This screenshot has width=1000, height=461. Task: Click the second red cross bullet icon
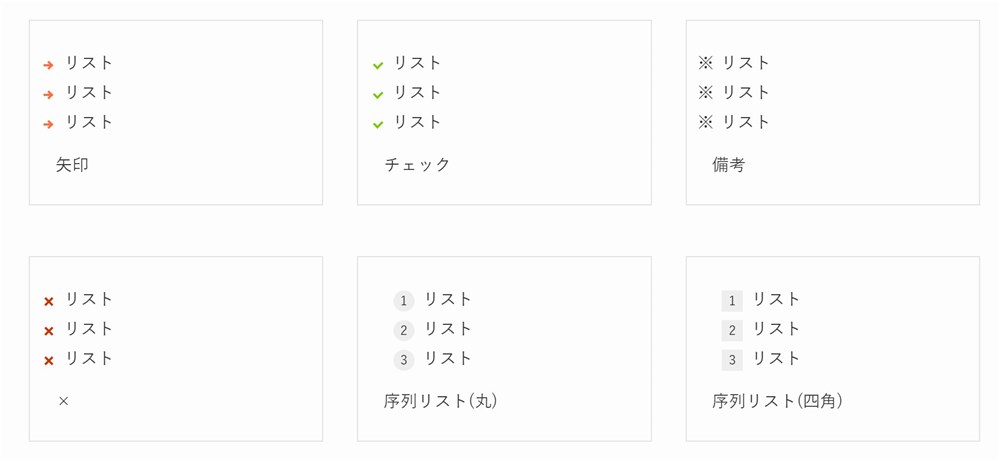coord(48,331)
